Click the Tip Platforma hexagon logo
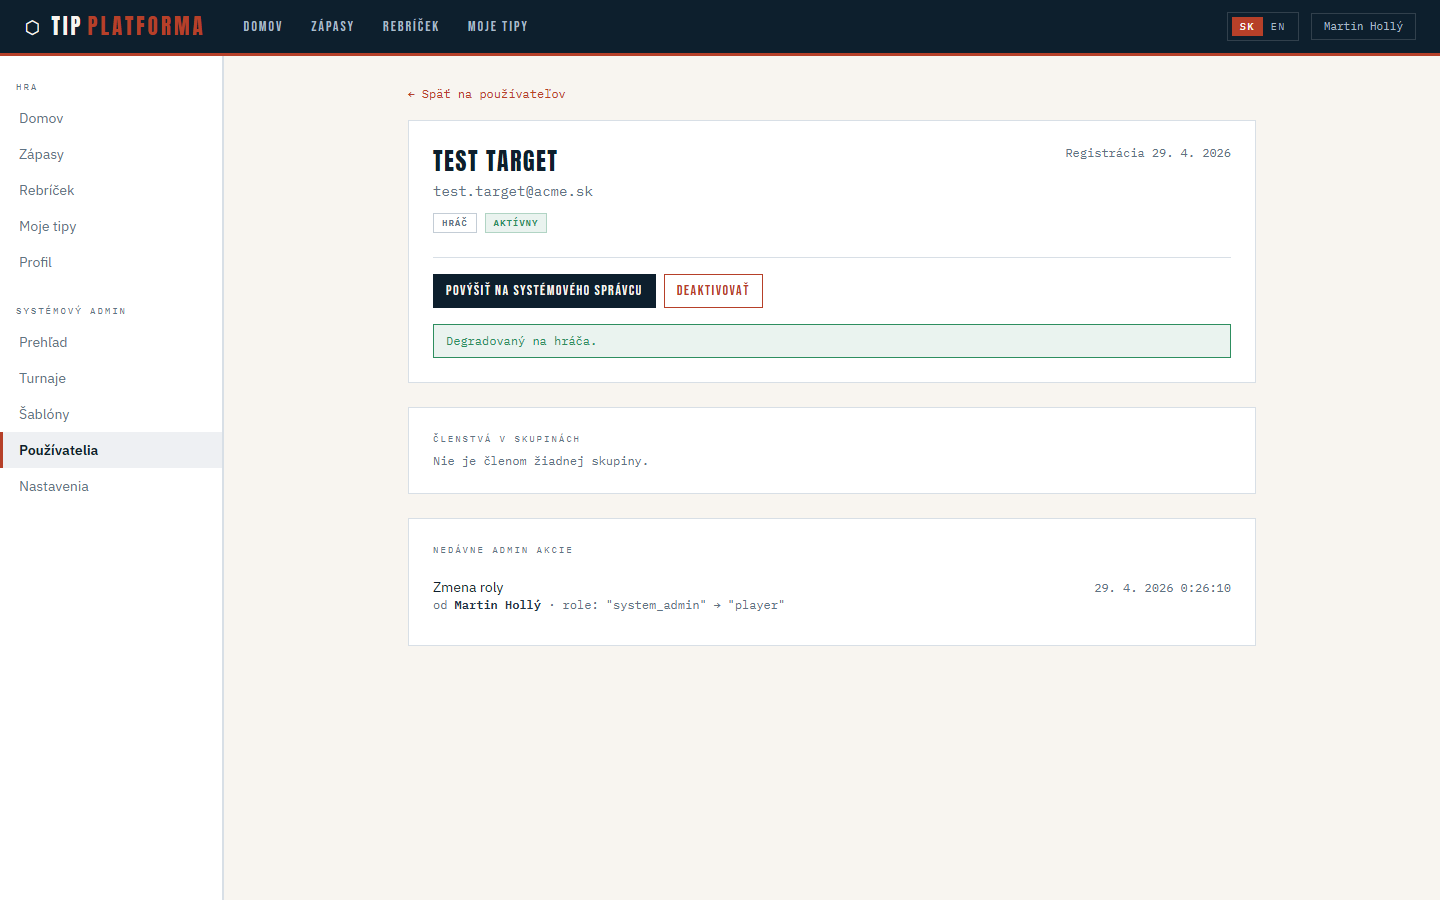Image resolution: width=1440 pixels, height=900 pixels. 32,27
